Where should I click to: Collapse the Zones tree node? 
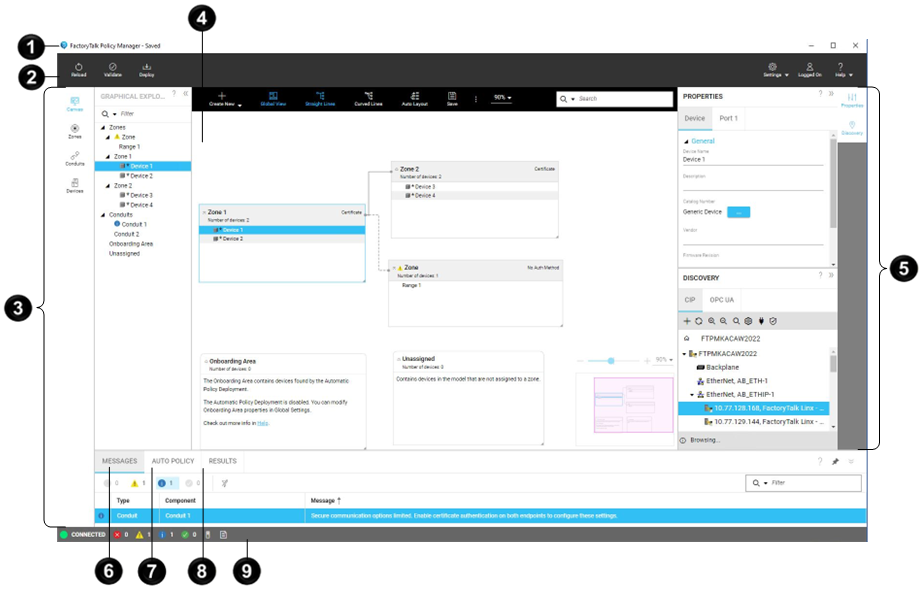(x=103, y=128)
